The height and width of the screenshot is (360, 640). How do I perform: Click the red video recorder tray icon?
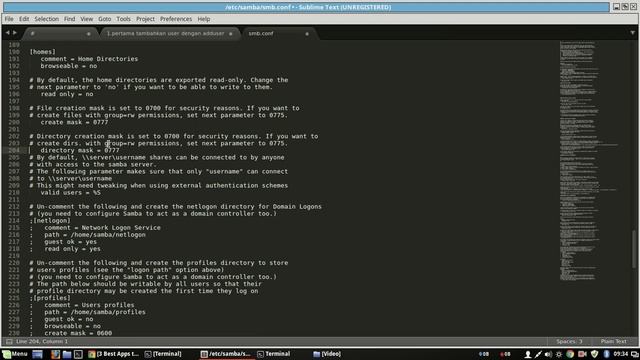(582, 354)
